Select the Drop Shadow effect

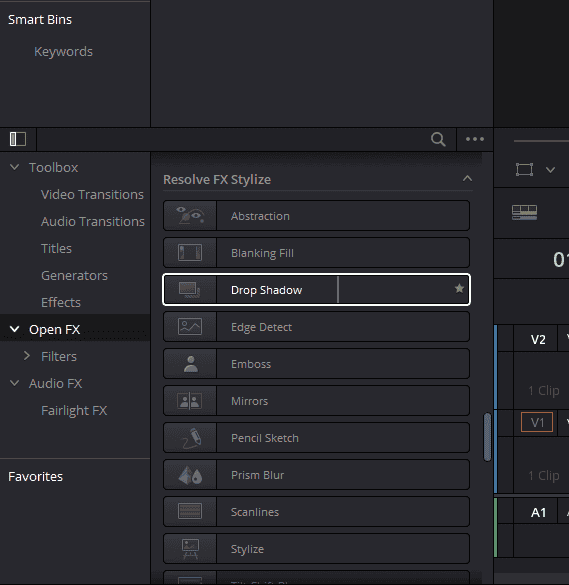316,290
